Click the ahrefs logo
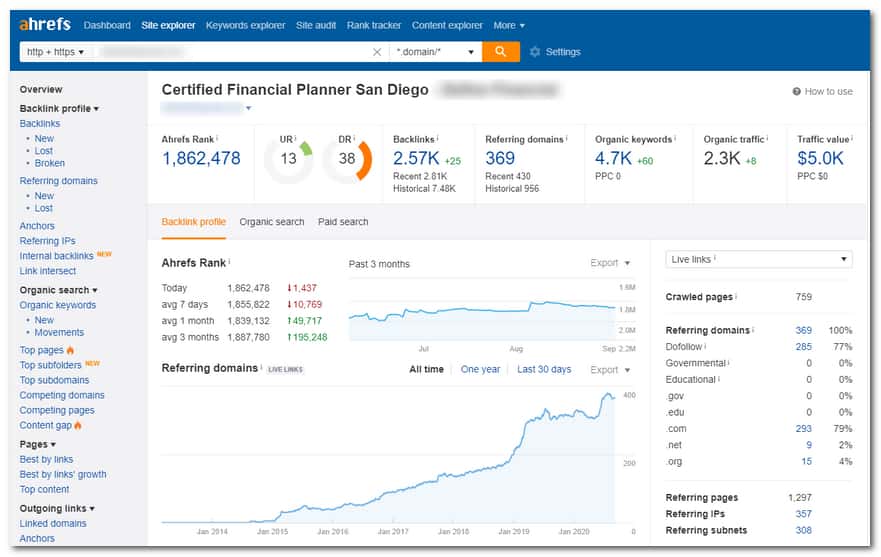The image size is (881, 557). tap(45, 25)
